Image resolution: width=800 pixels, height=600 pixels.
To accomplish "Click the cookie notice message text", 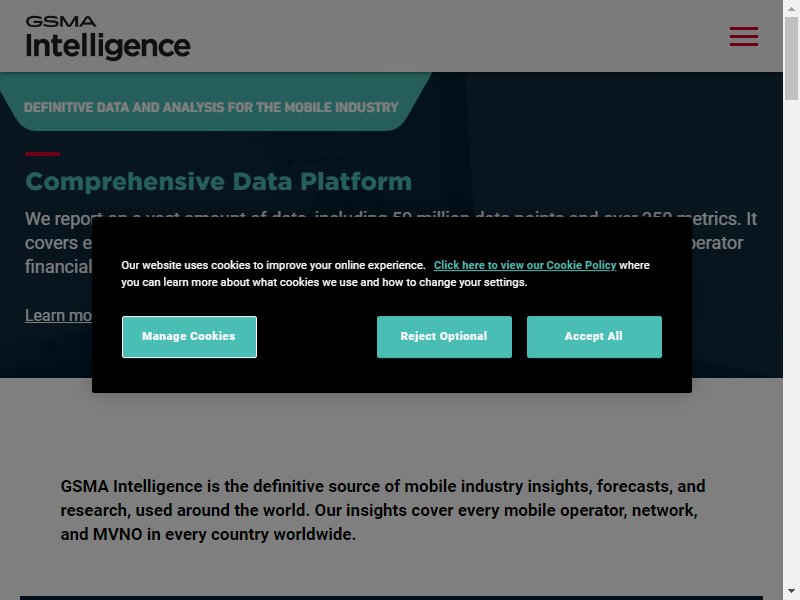I will coord(385,273).
